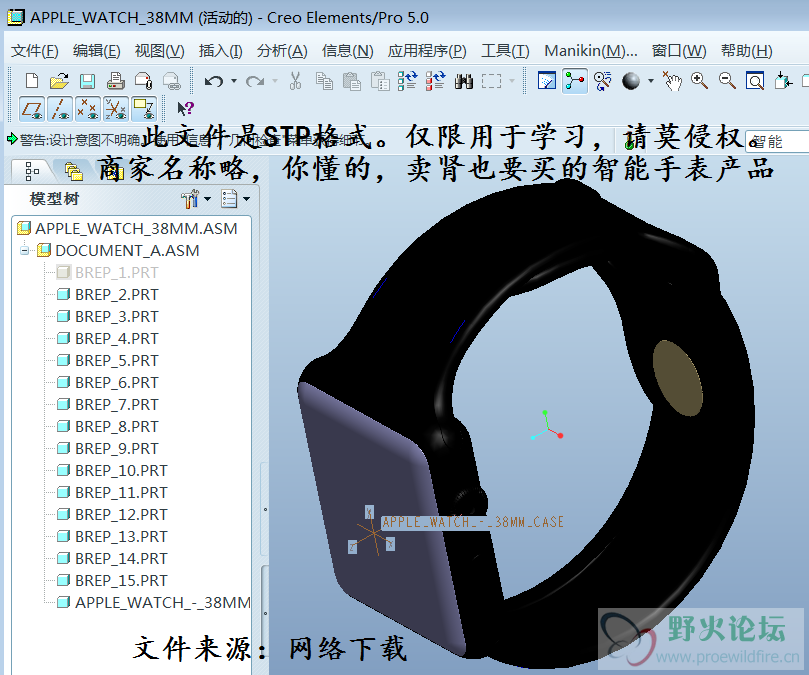
Task: Open the 分析(A) menu
Action: 282,51
